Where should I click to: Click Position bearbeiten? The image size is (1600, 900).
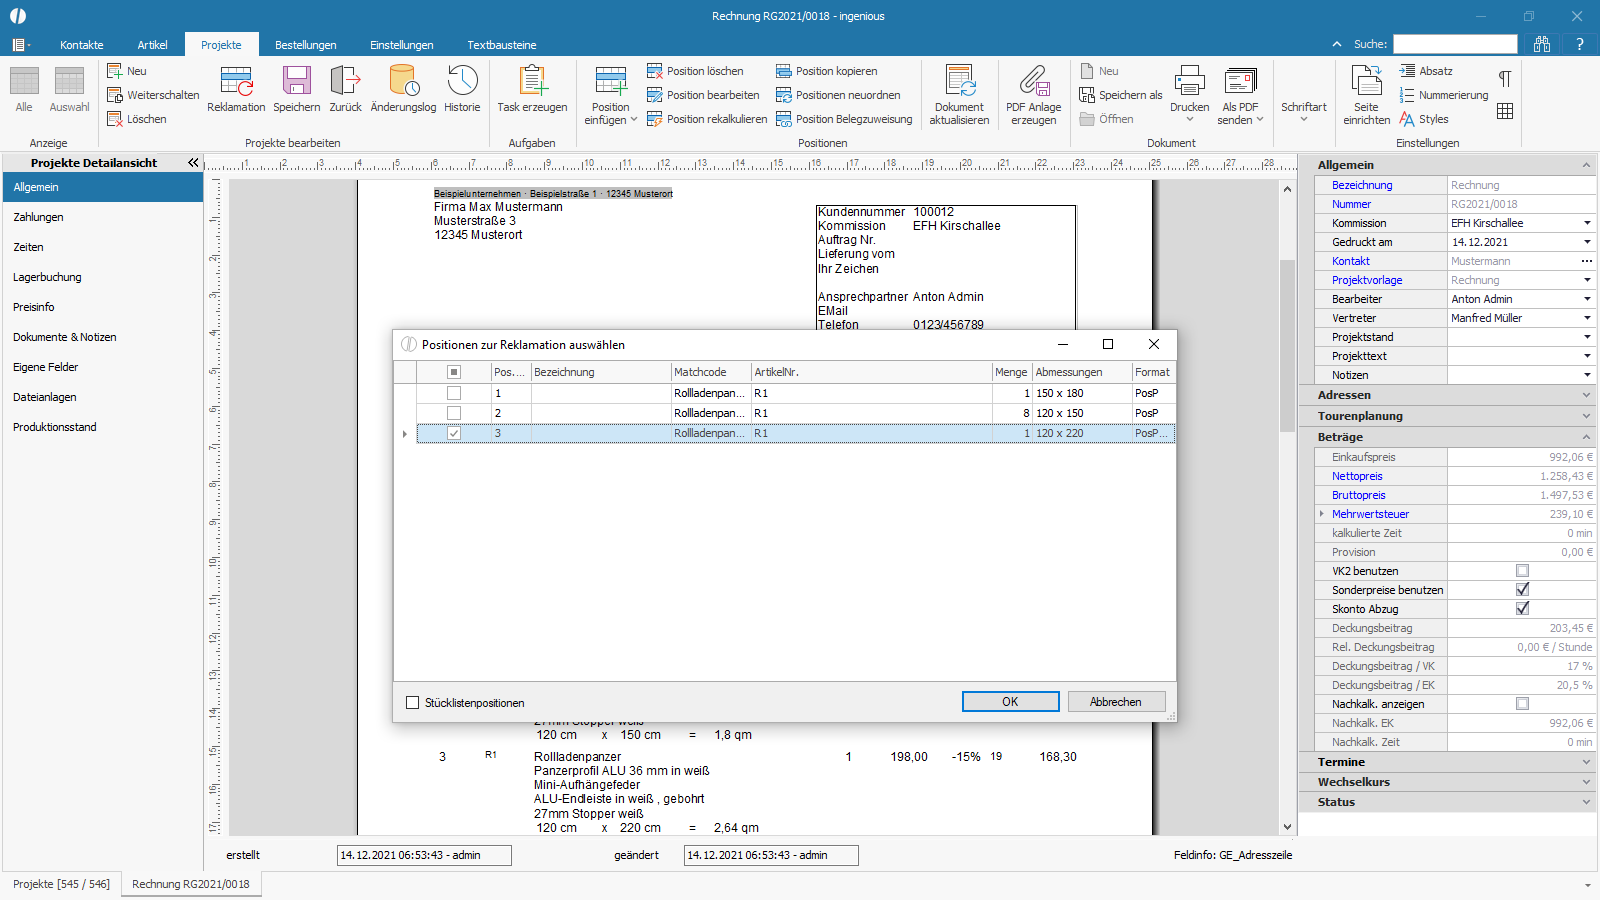tap(703, 95)
